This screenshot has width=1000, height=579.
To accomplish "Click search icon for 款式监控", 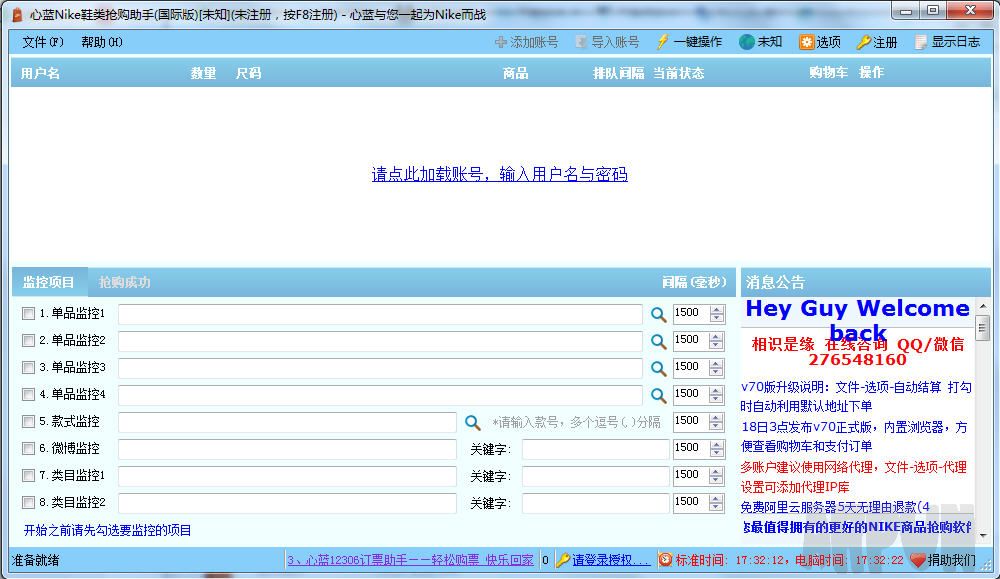I will 472,422.
